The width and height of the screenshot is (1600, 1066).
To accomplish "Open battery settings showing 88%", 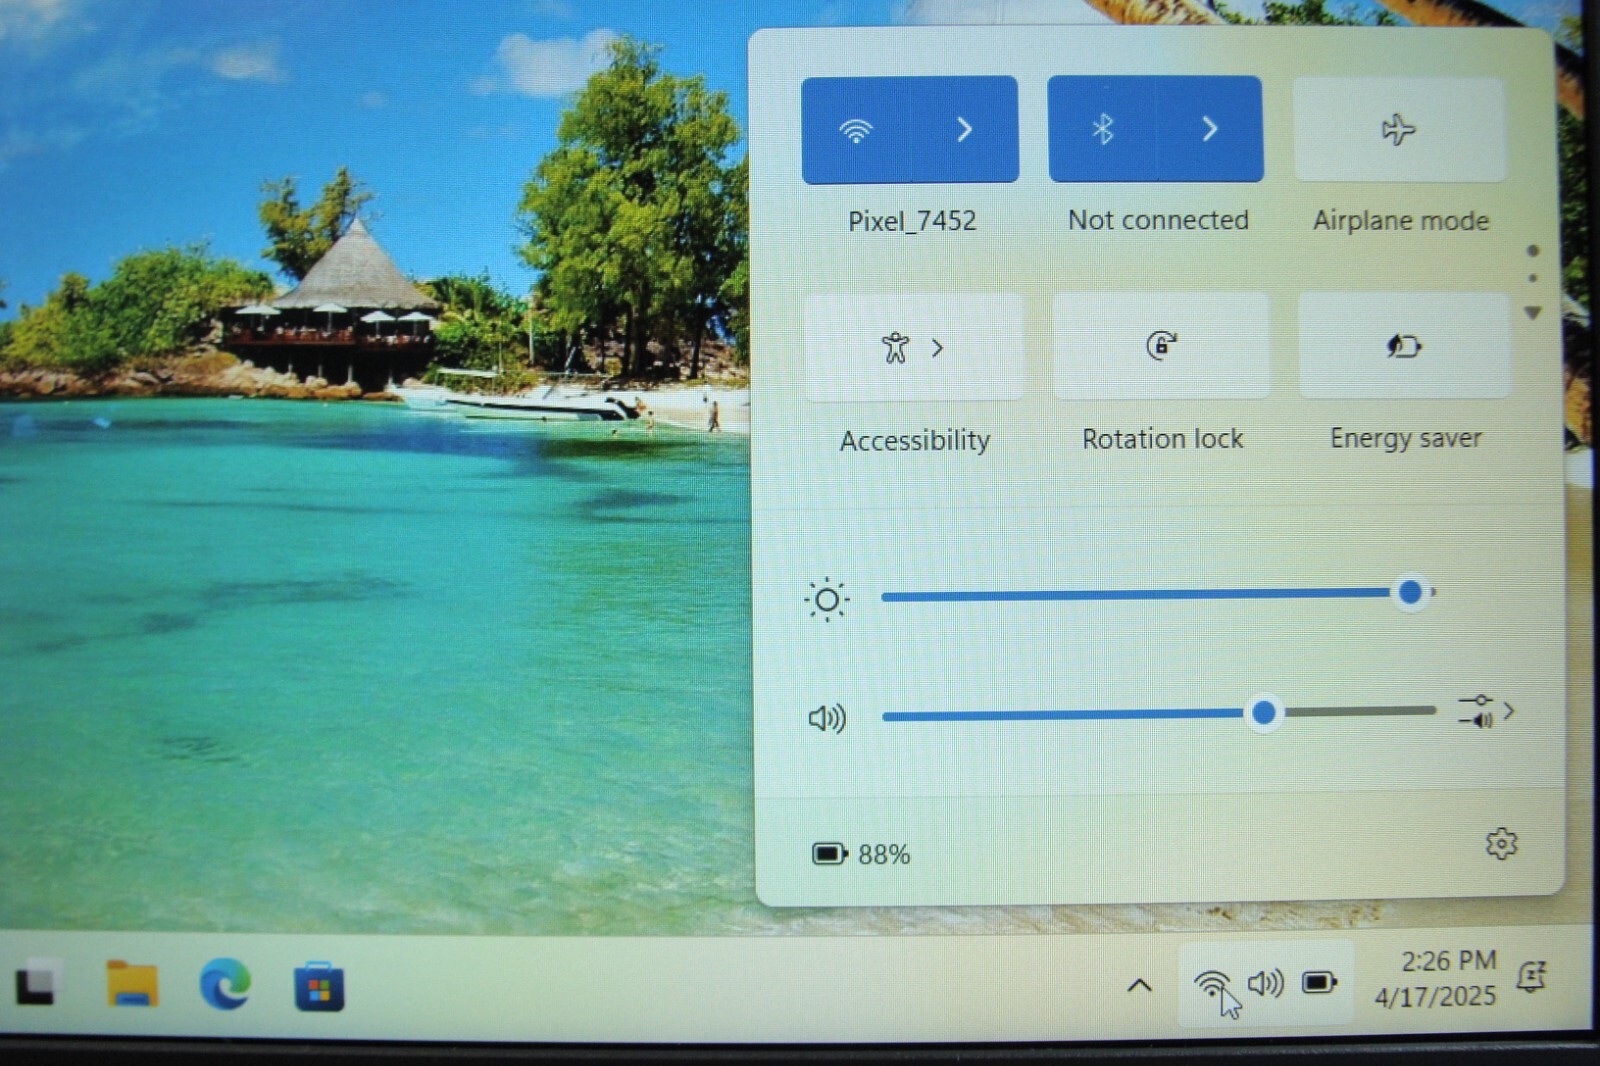I will click(861, 854).
